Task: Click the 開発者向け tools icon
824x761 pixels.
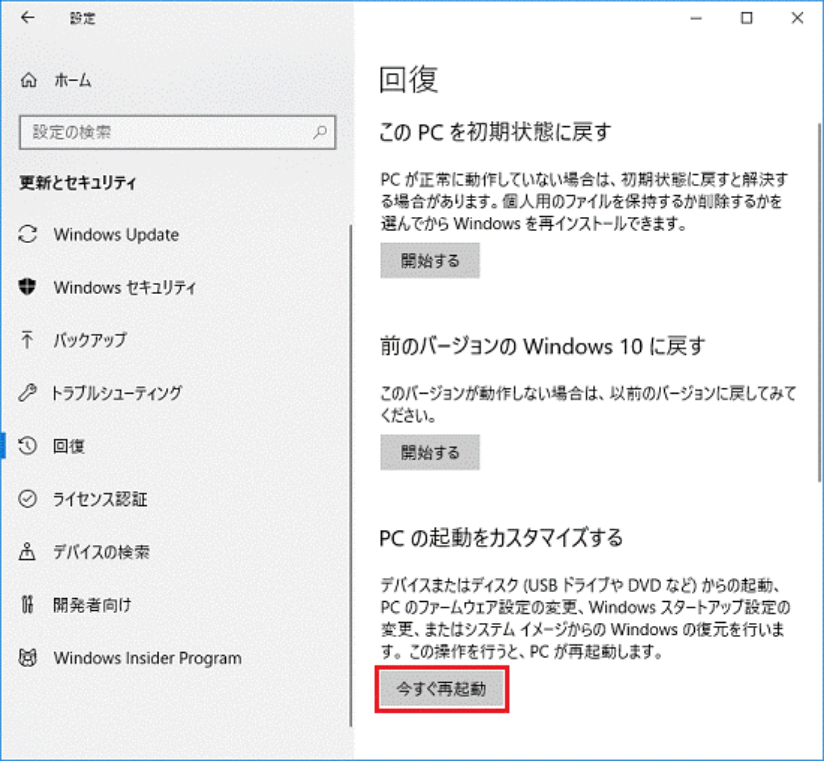Action: (x=27, y=604)
